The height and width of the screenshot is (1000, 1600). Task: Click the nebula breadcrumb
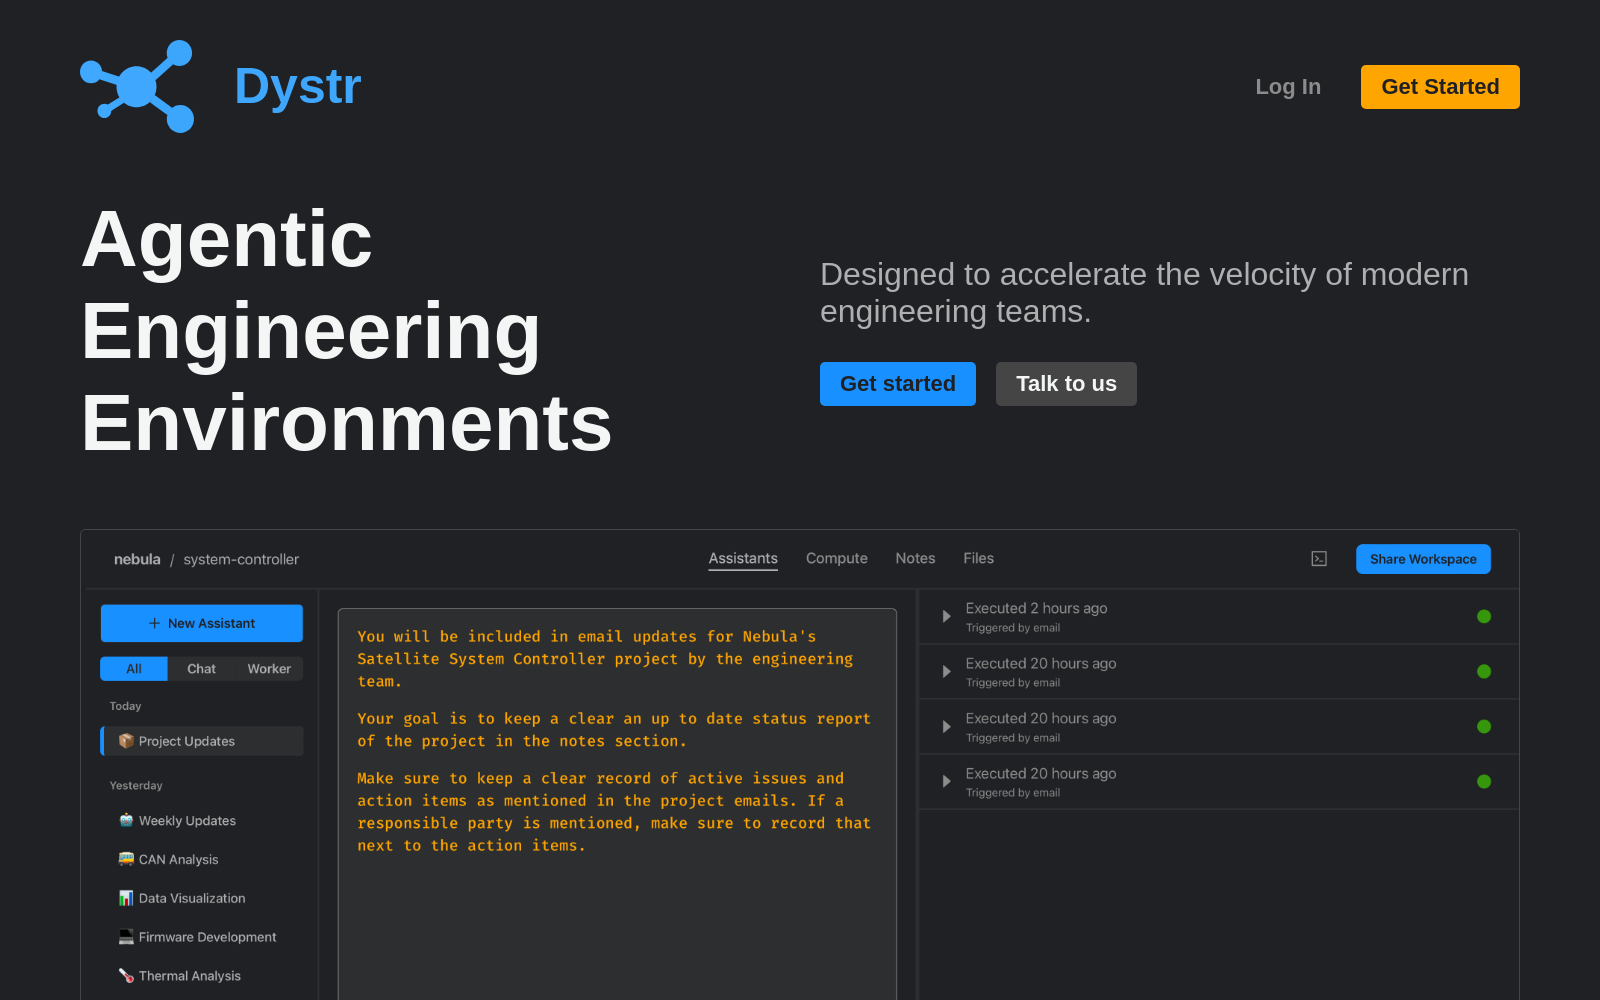[137, 559]
